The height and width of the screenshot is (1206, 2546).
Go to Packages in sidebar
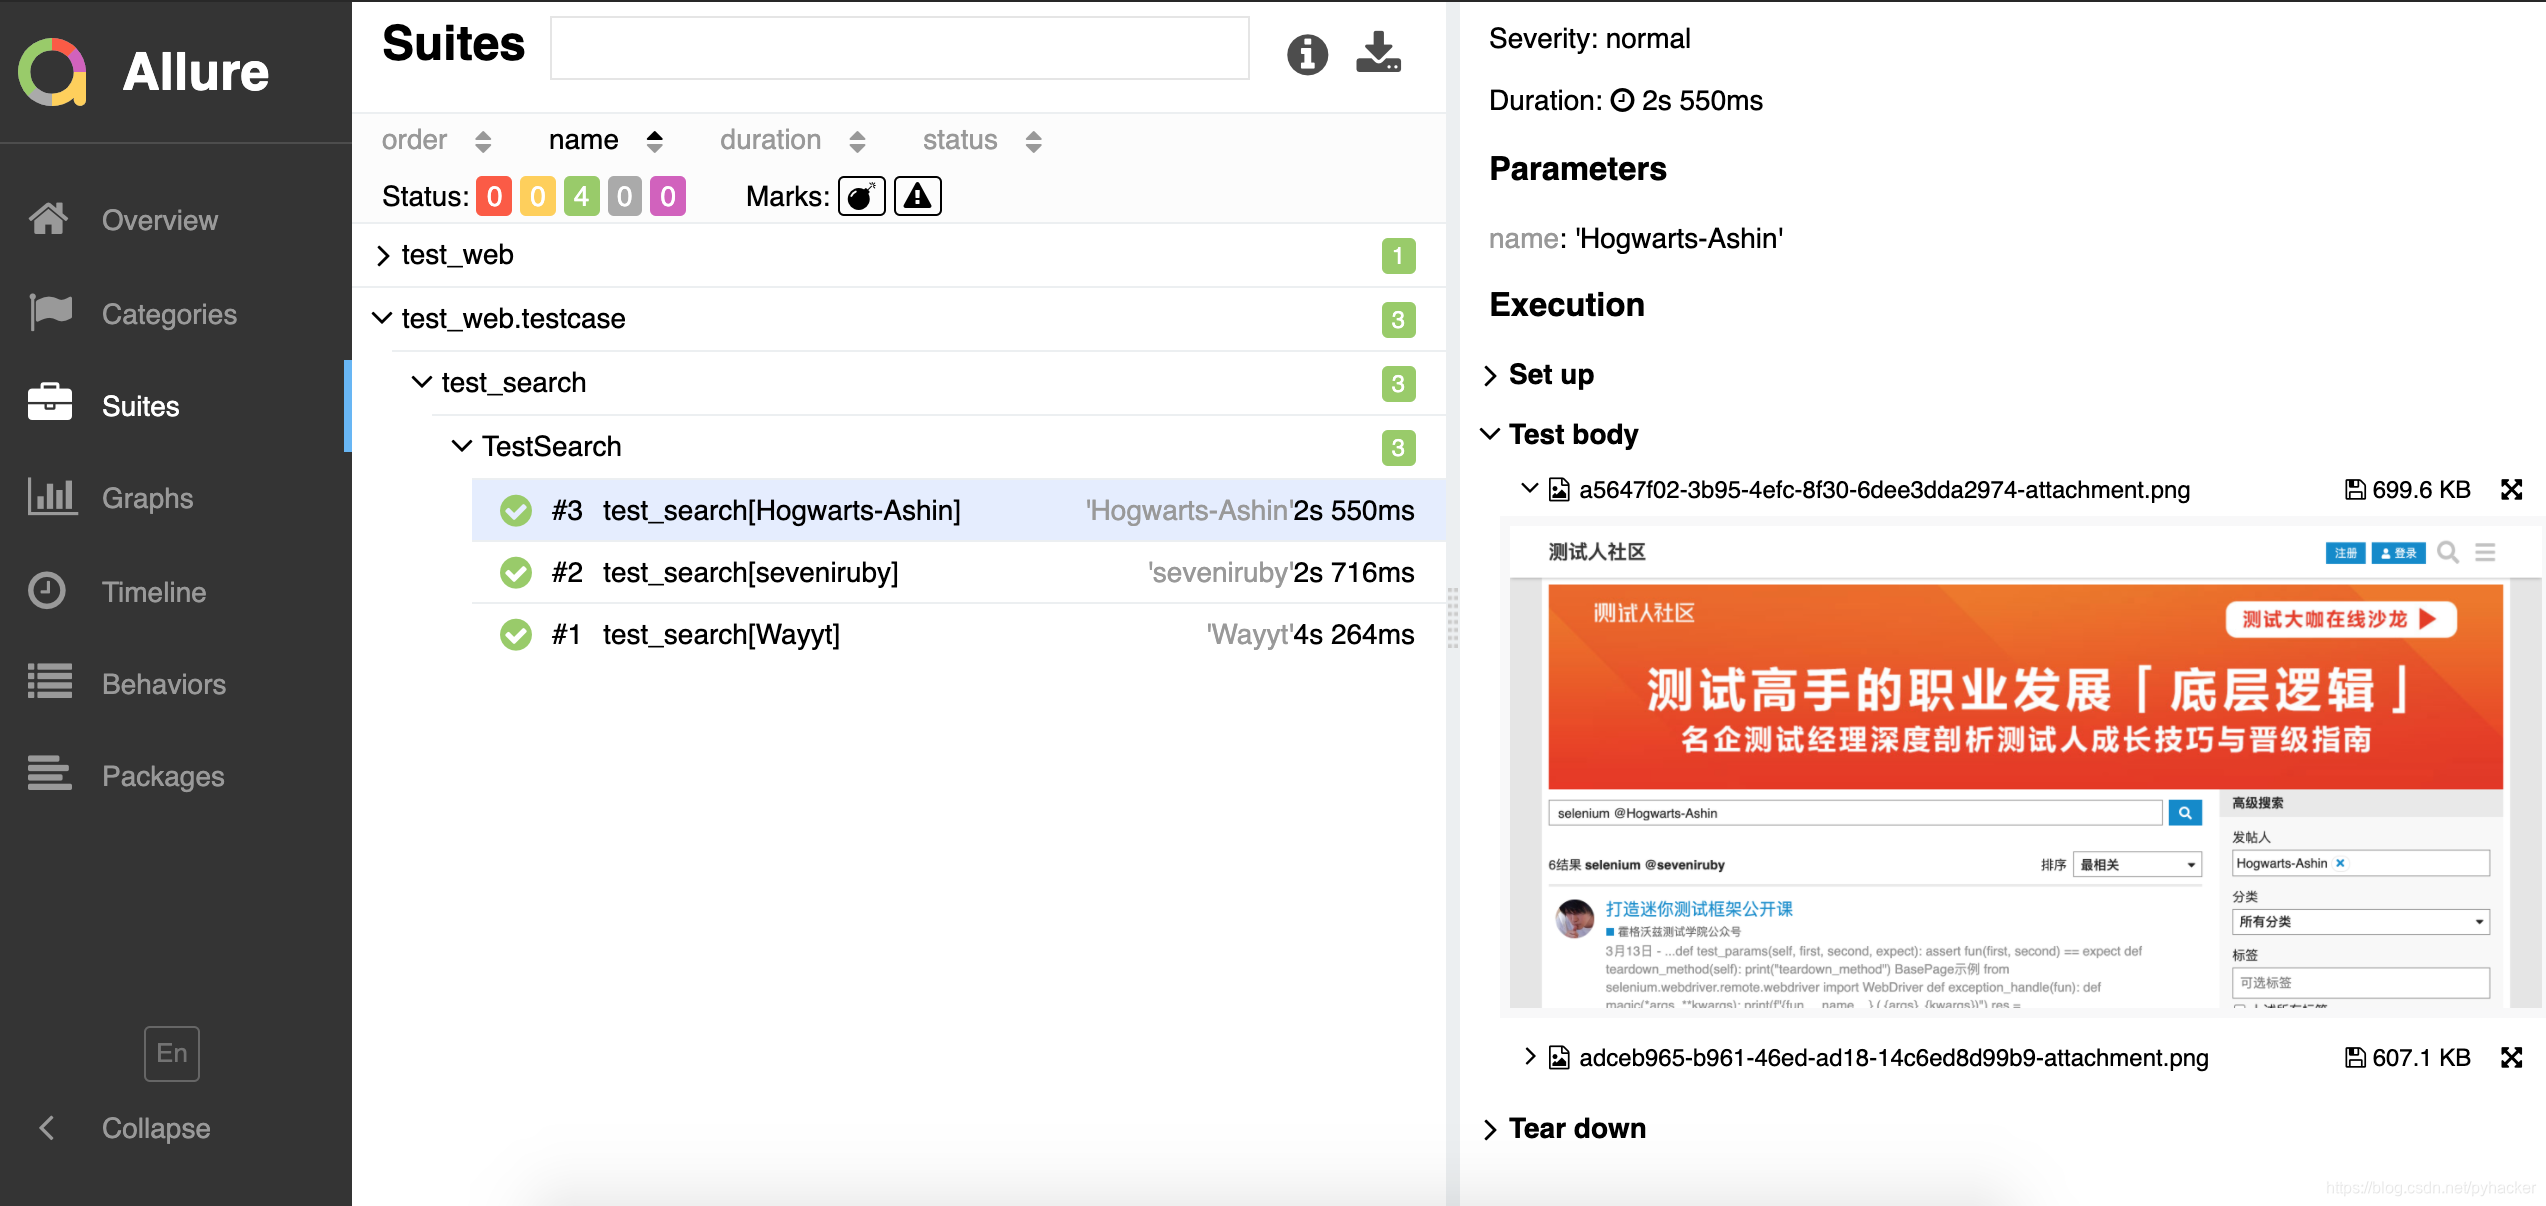click(163, 776)
